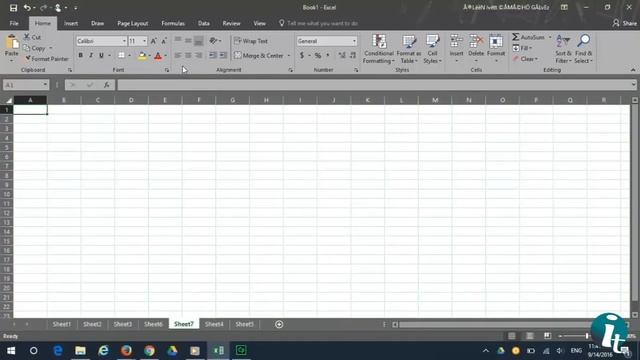Open Find & Select magnifier menu
The image size is (640, 360).
coord(584,49)
